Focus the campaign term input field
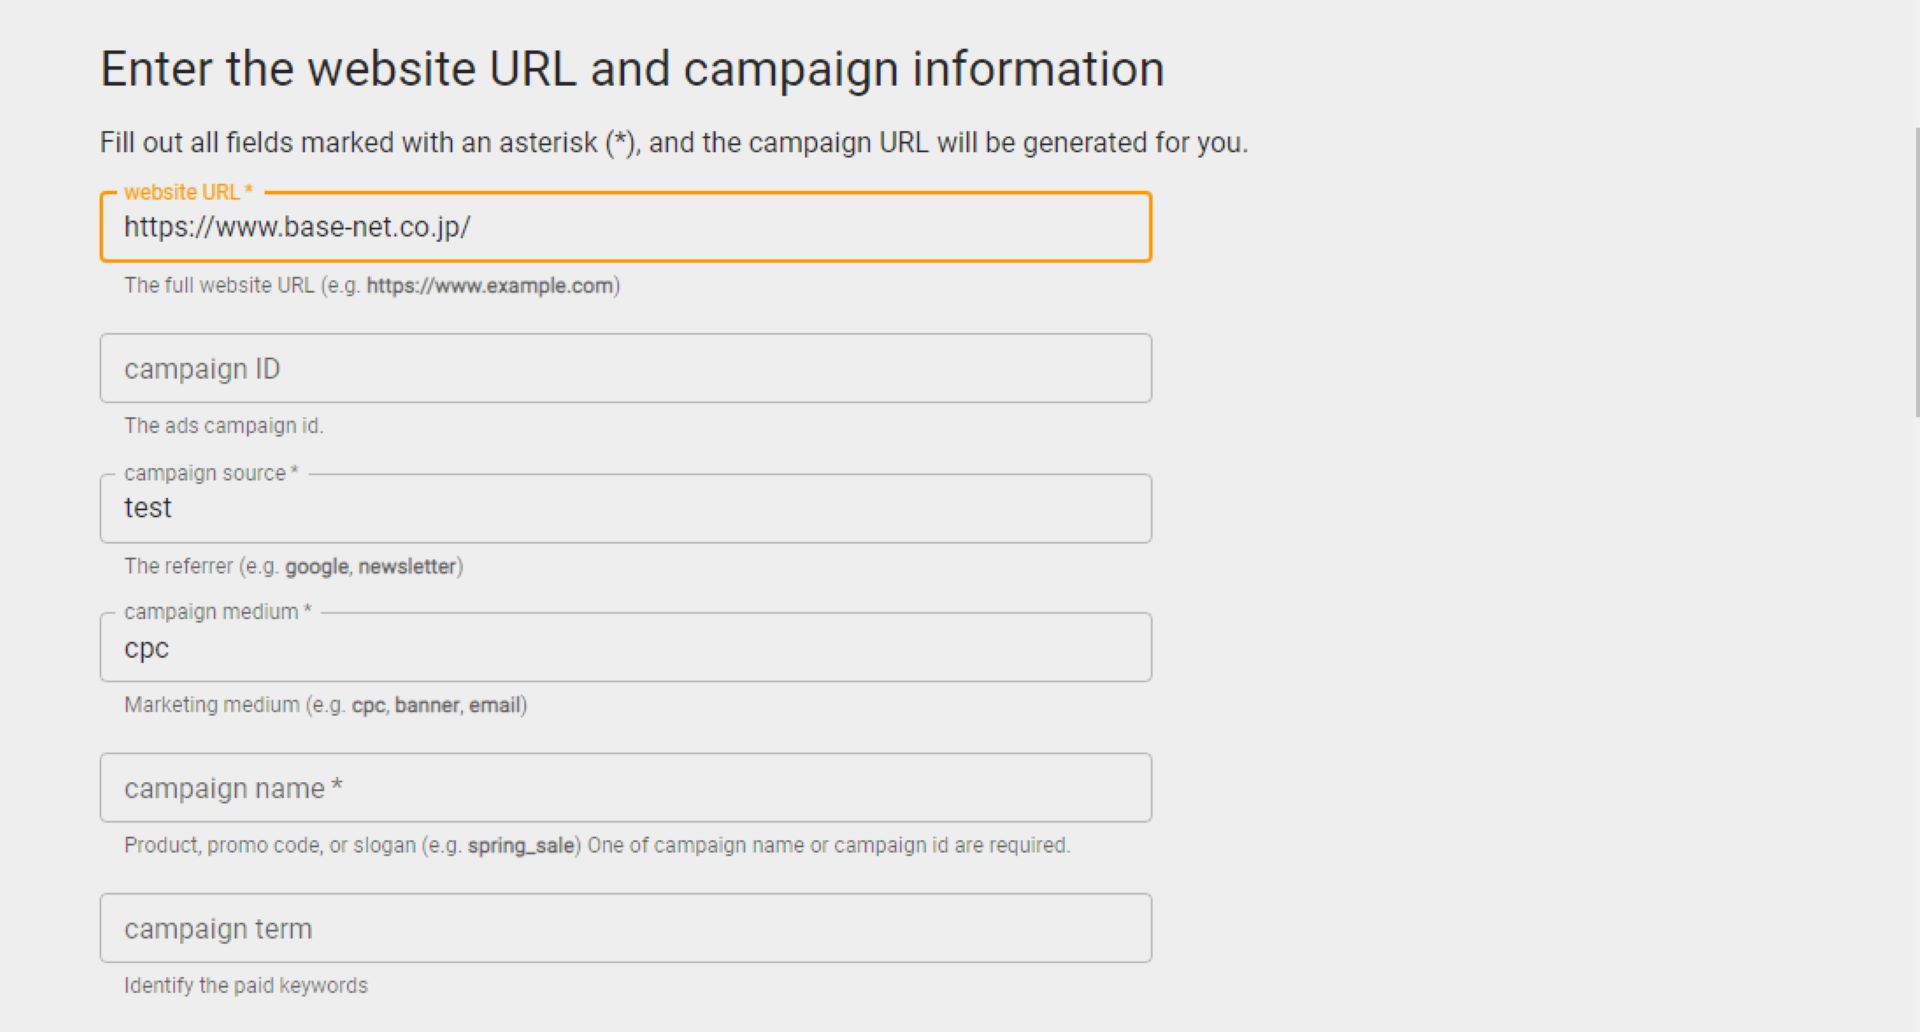The width and height of the screenshot is (1920, 1032). click(x=625, y=929)
